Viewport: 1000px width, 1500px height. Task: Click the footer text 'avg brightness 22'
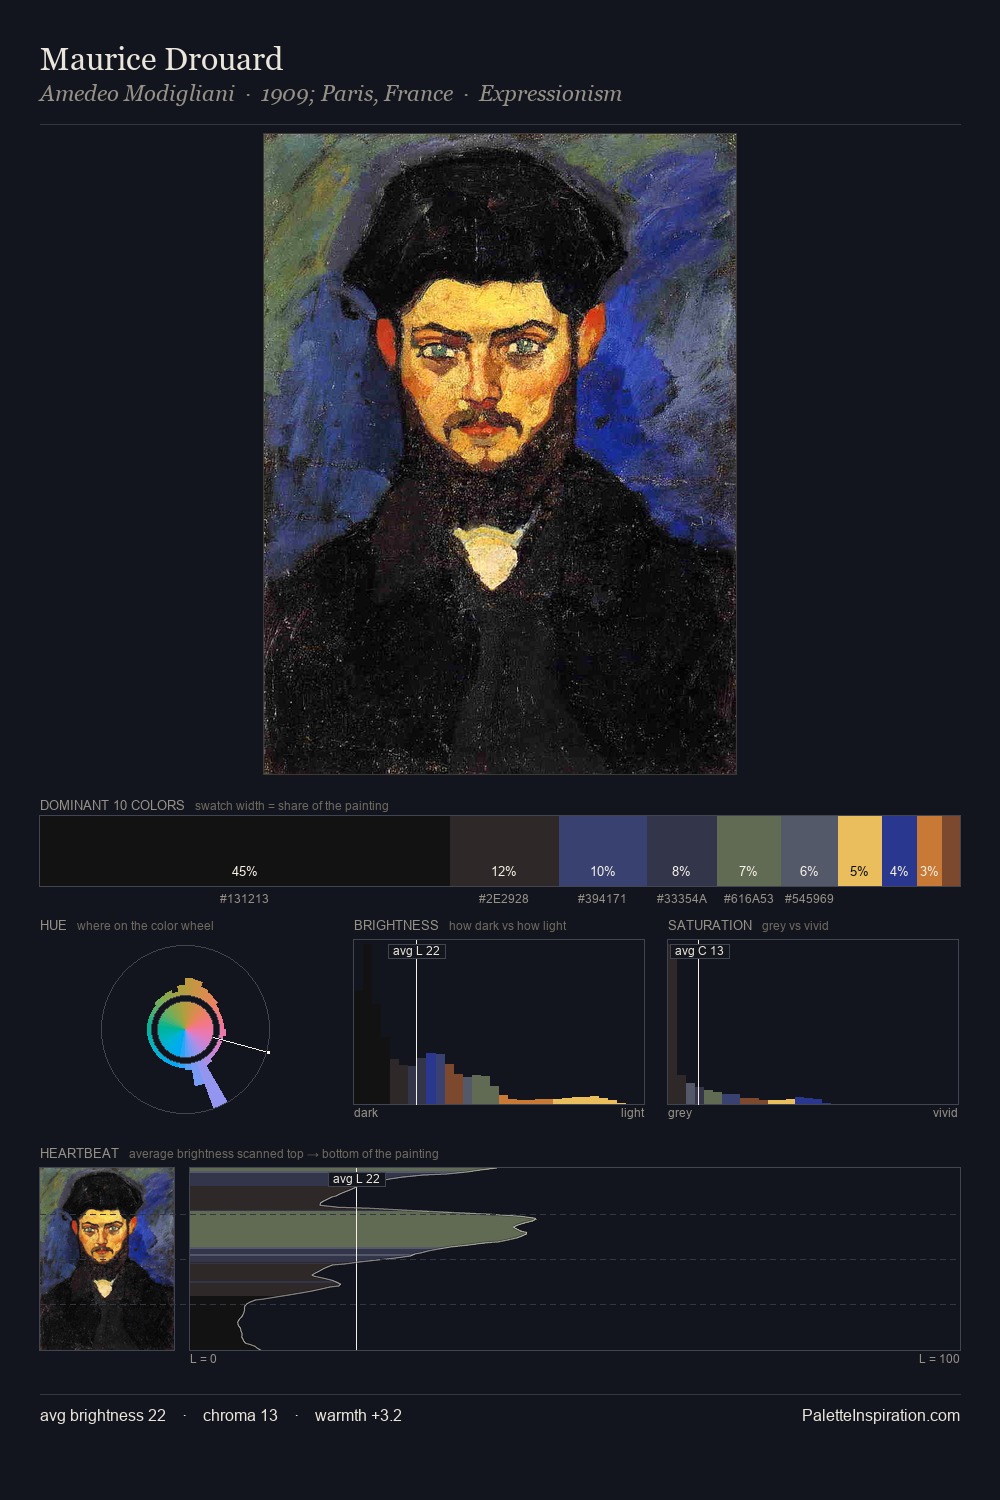click(x=103, y=1416)
